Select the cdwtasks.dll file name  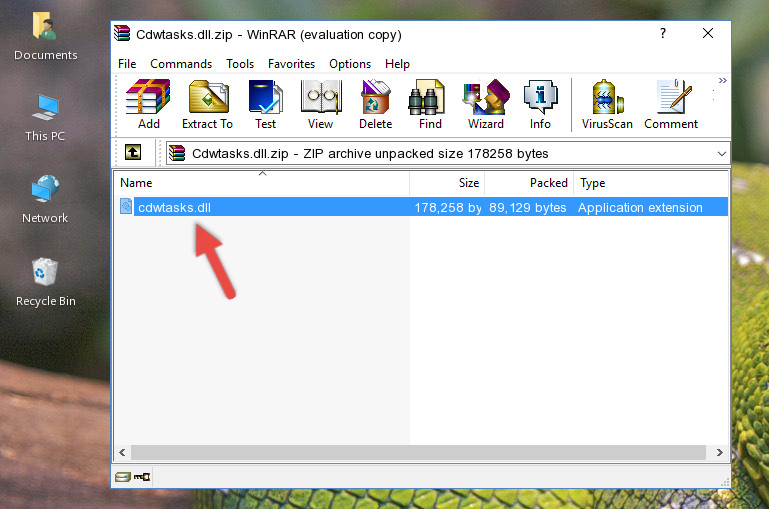pos(174,207)
